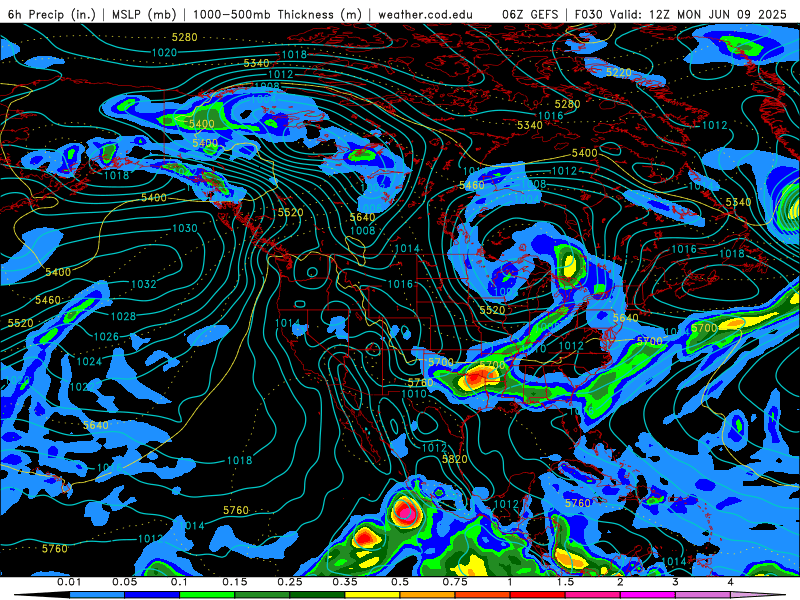Select the orange 0.5–0.75 legend swatch
The height and width of the screenshot is (600, 800).
point(428,595)
